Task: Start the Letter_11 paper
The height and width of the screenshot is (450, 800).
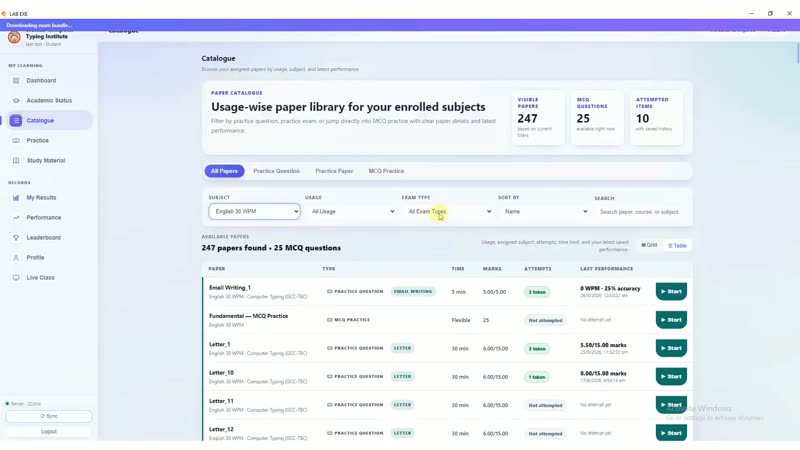Action: (x=671, y=405)
